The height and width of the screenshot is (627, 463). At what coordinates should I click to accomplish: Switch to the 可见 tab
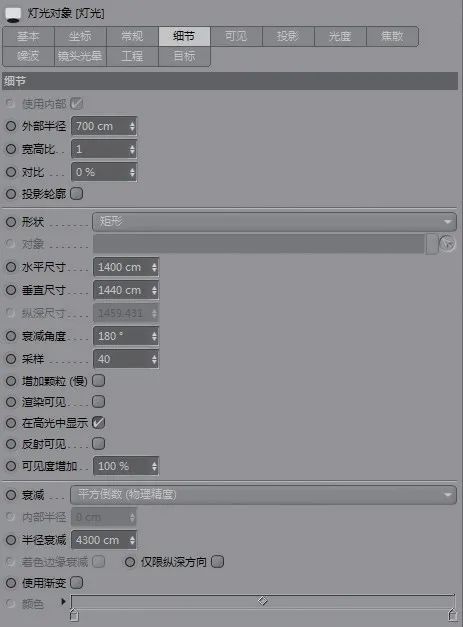tap(236, 36)
